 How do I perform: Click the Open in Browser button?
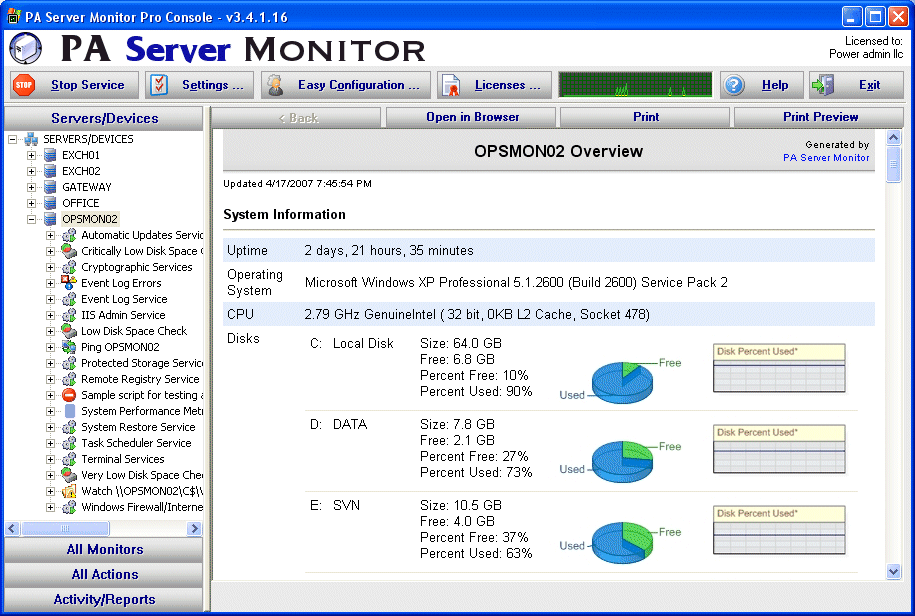point(471,117)
